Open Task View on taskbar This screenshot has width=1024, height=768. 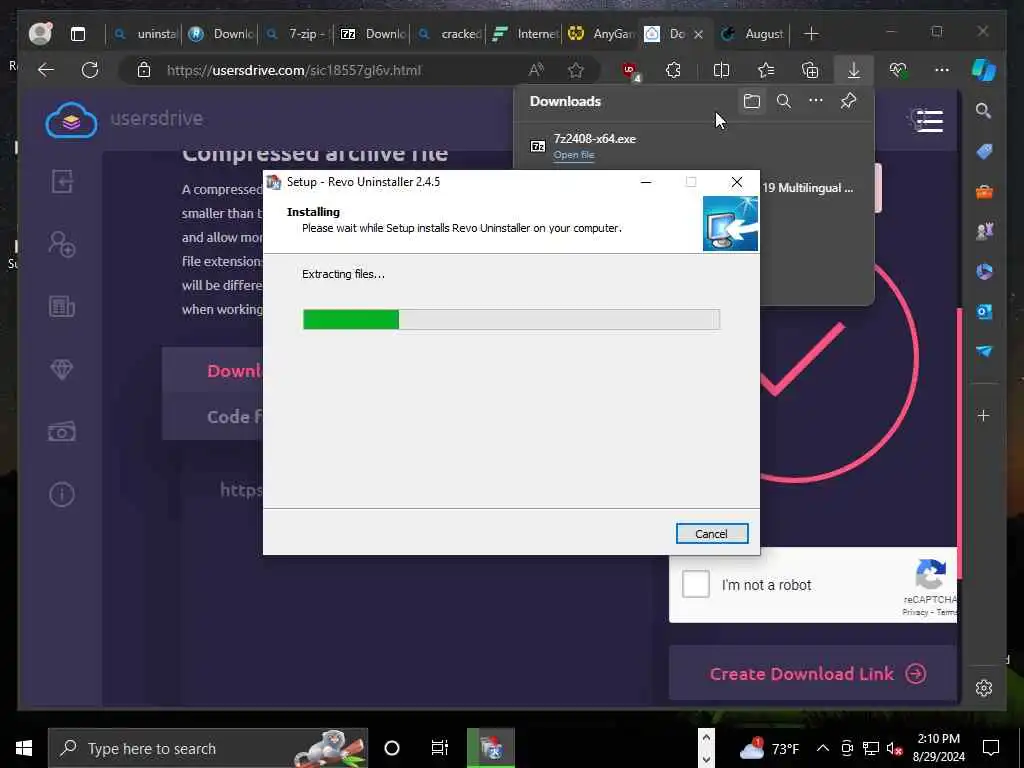click(440, 748)
